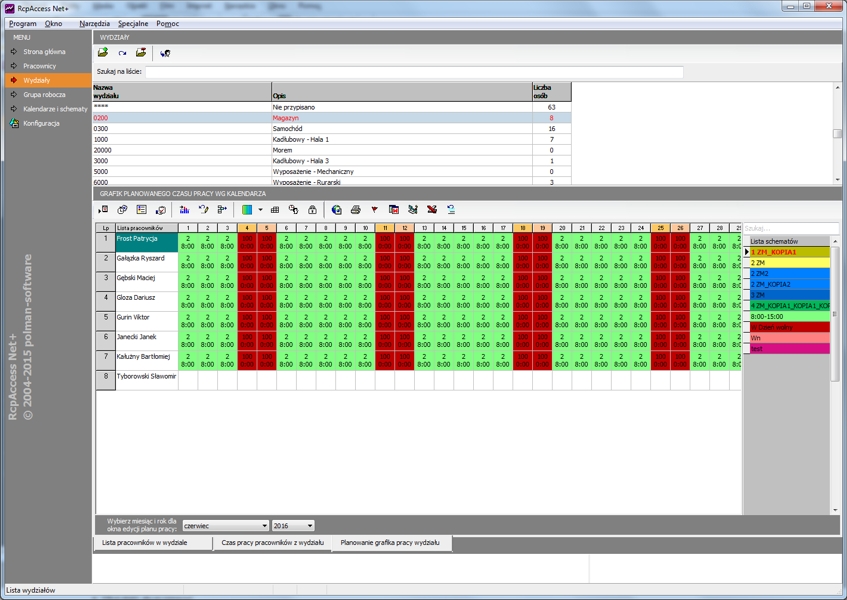Image resolution: width=847 pixels, height=600 pixels.
Task: Switch to Lista pracowników w wydziale tab
Action: (x=151, y=543)
